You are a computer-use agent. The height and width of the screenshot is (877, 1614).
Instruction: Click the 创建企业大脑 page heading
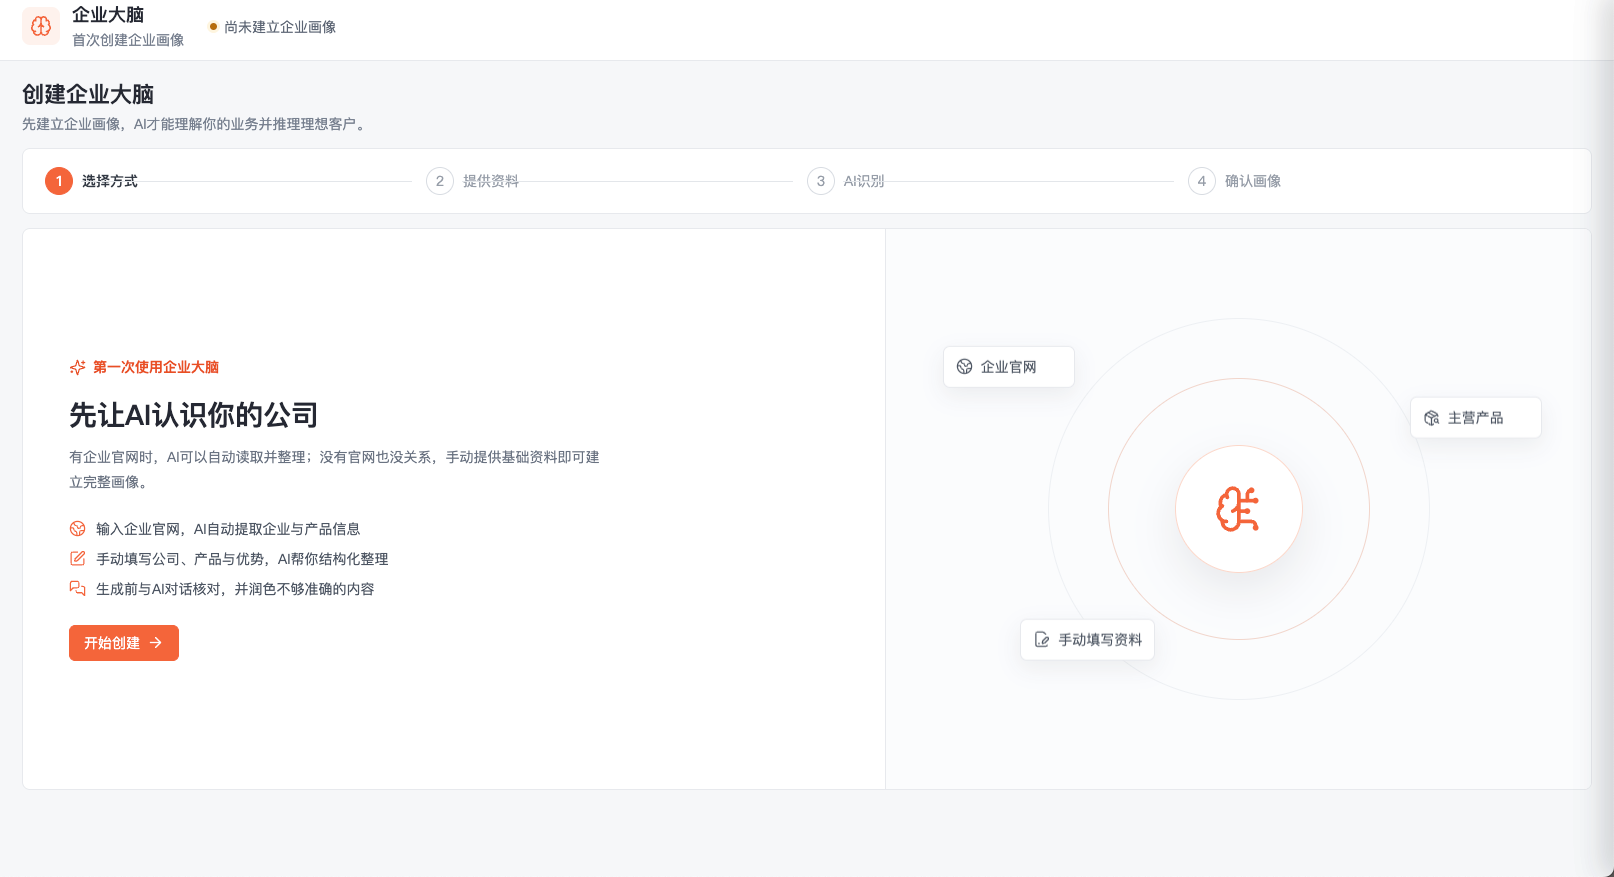(88, 94)
